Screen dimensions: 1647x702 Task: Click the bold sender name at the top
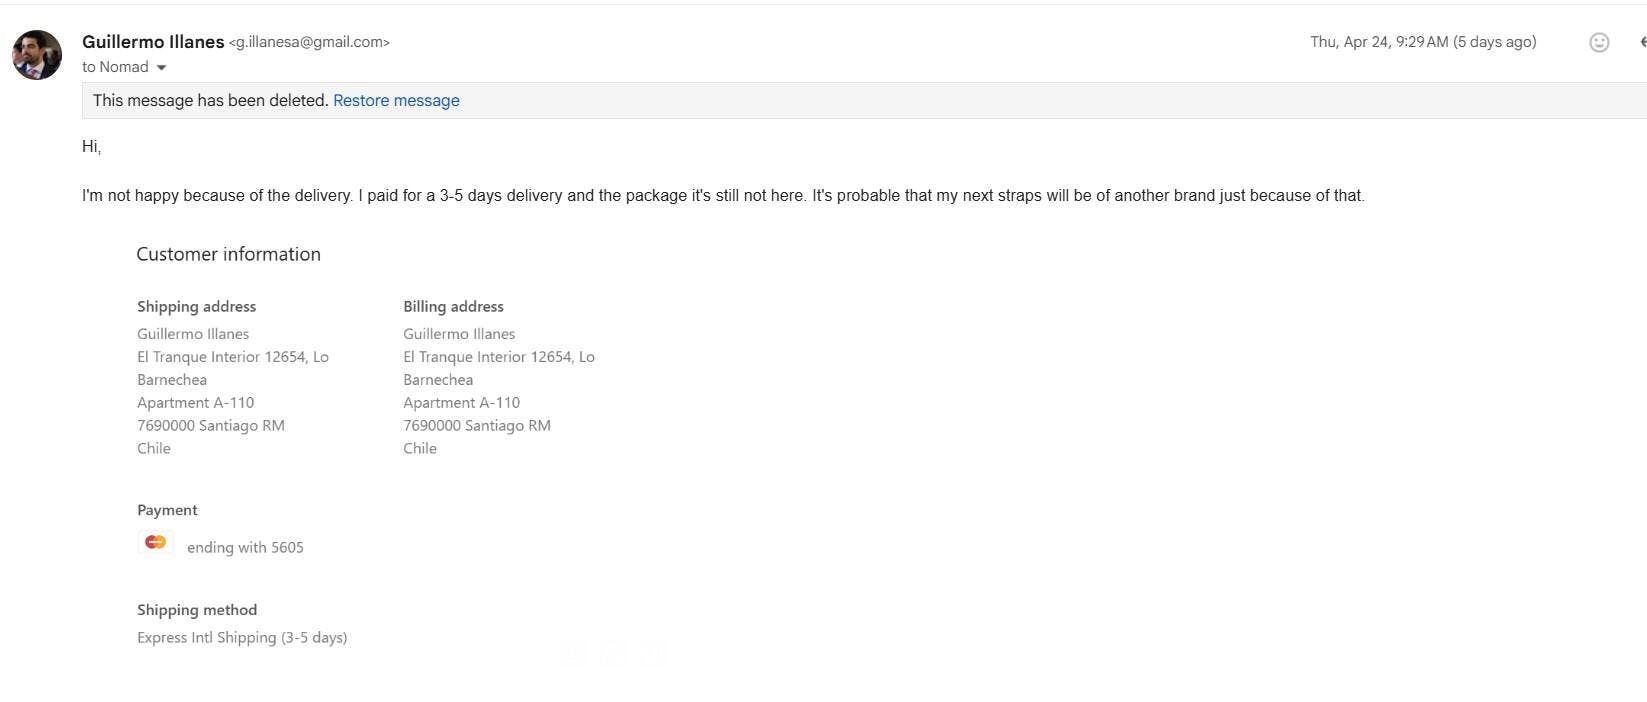pos(153,42)
